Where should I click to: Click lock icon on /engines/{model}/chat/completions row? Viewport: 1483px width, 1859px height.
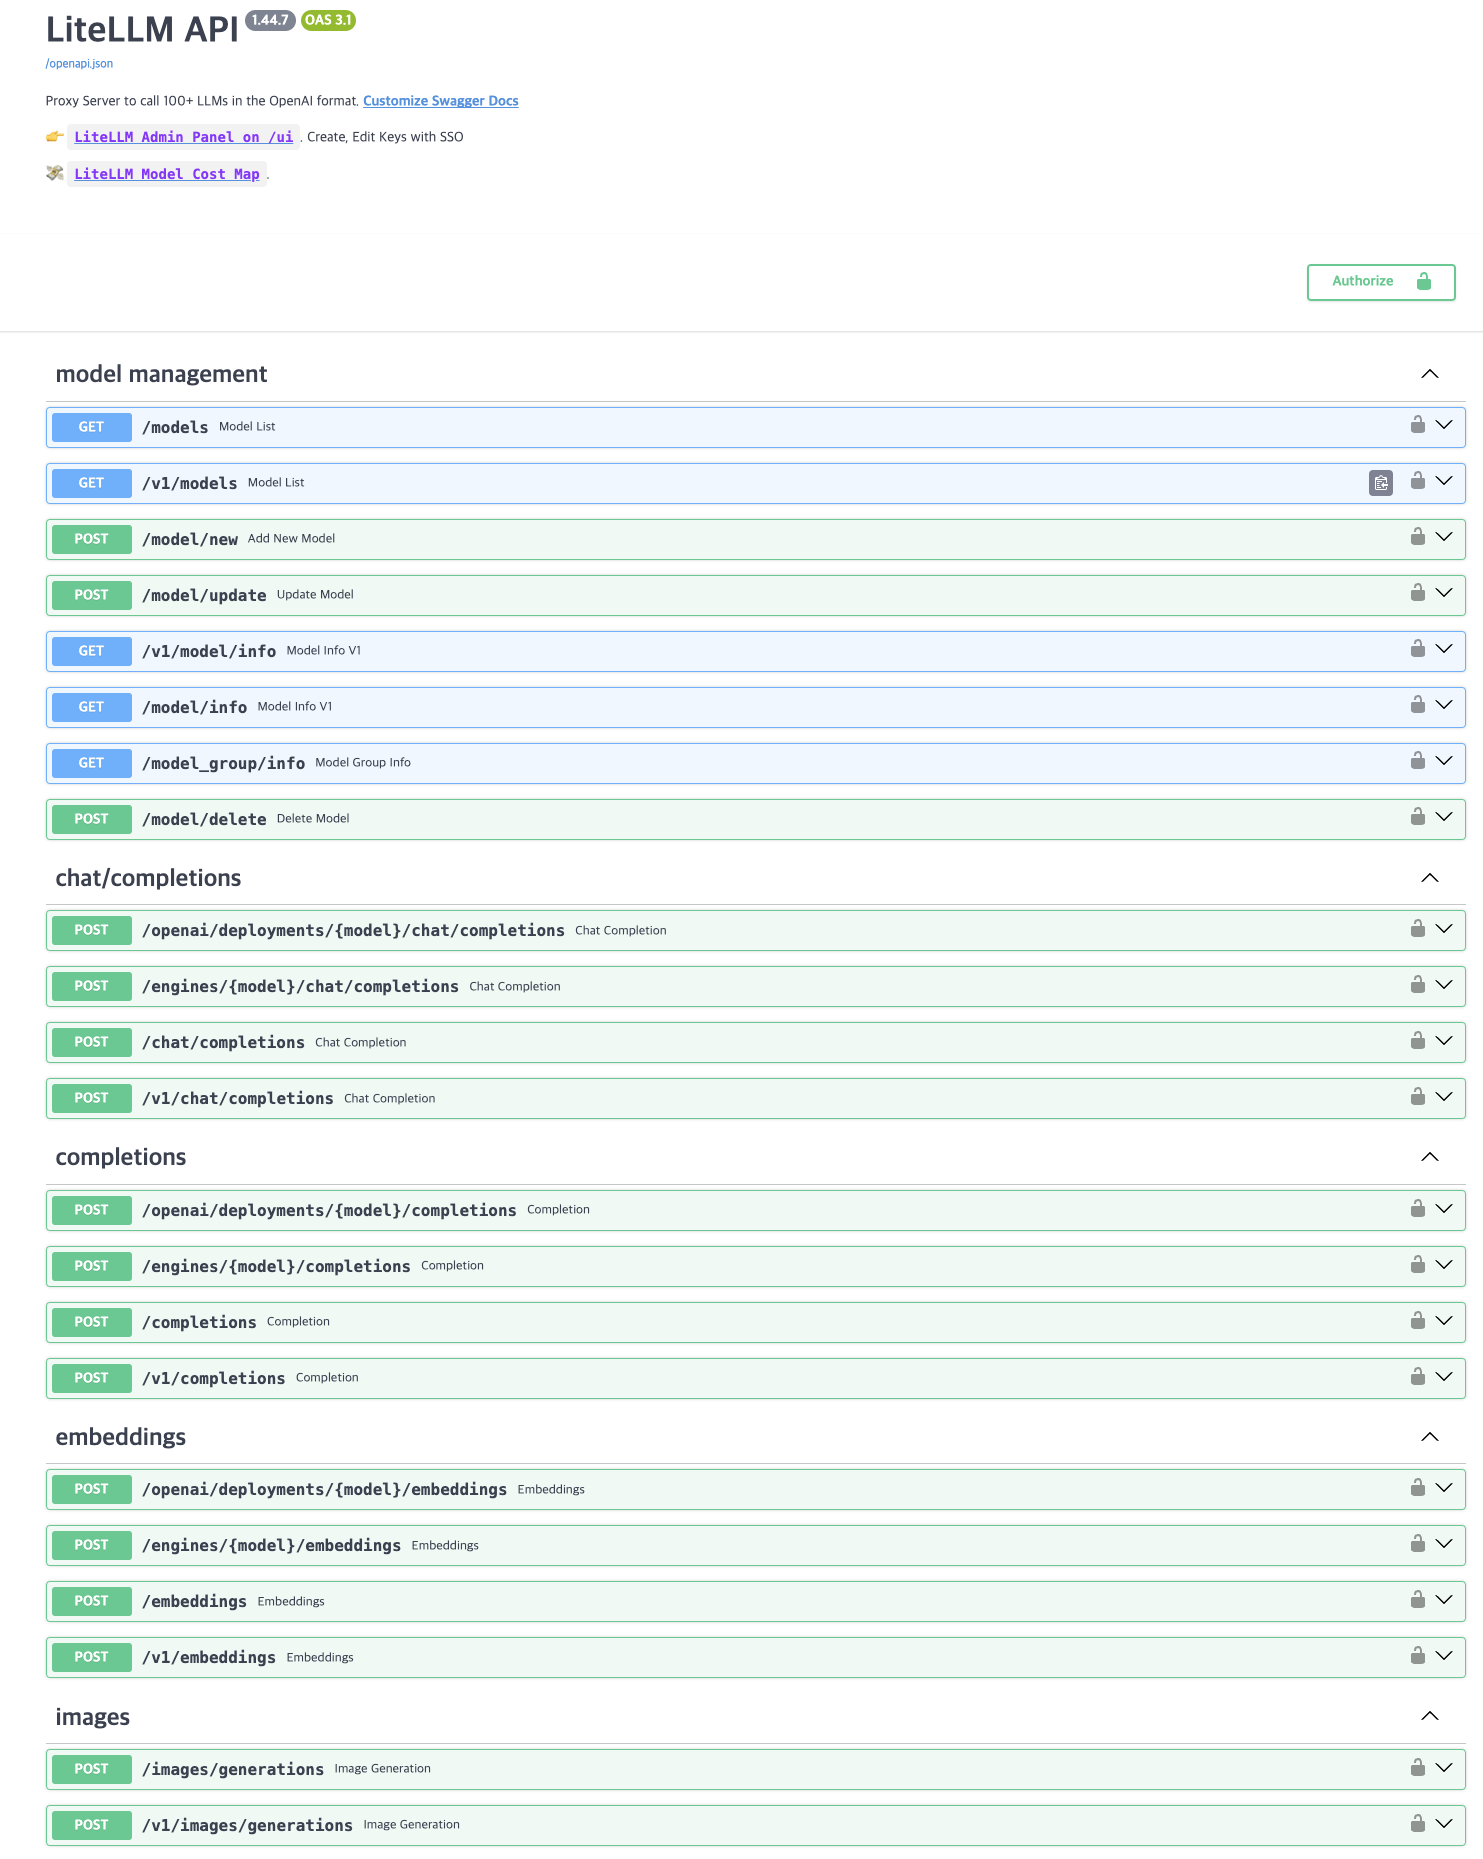pyautogui.click(x=1417, y=985)
